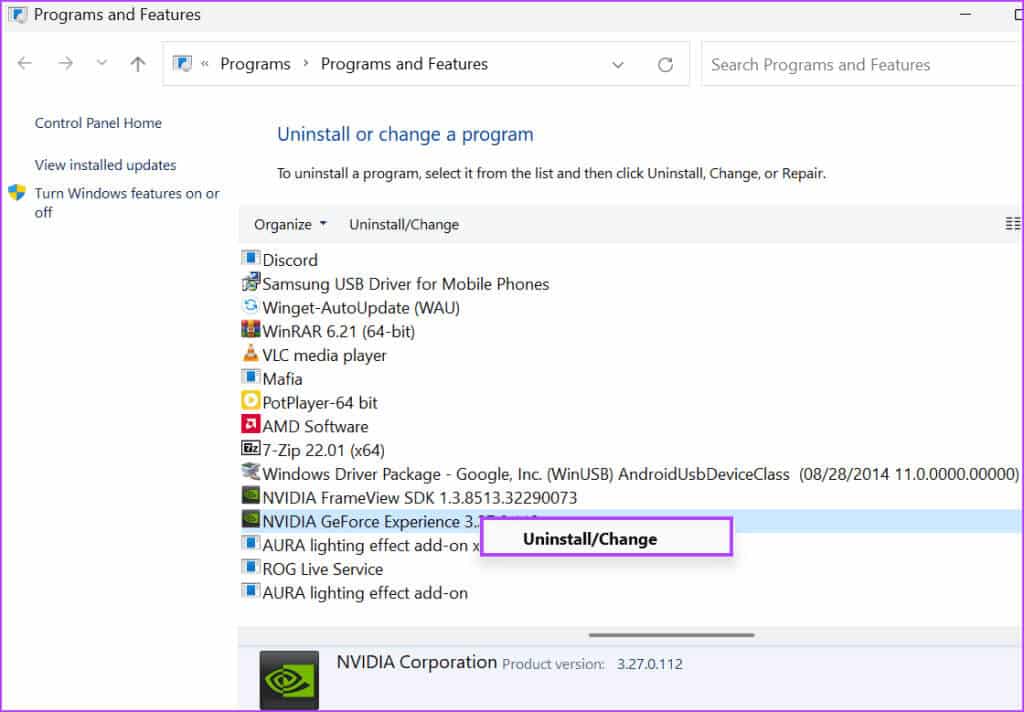The height and width of the screenshot is (712, 1024).
Task: Click the NVIDIA logo in details pane
Action: coord(289,680)
